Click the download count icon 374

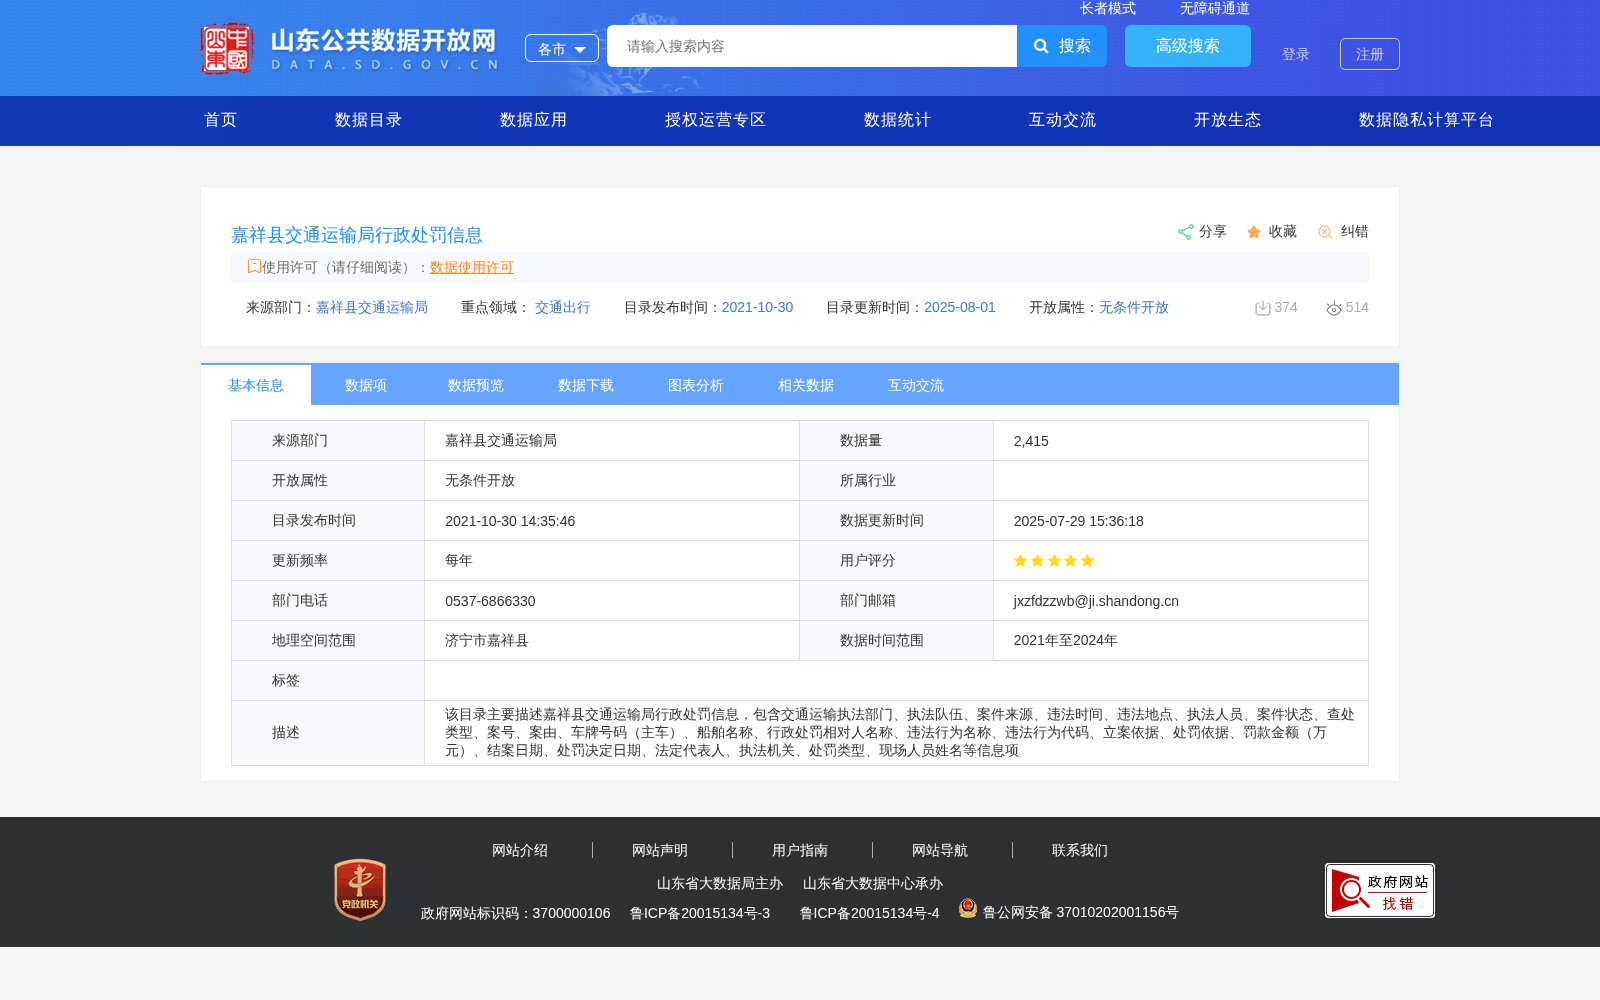tap(1263, 308)
